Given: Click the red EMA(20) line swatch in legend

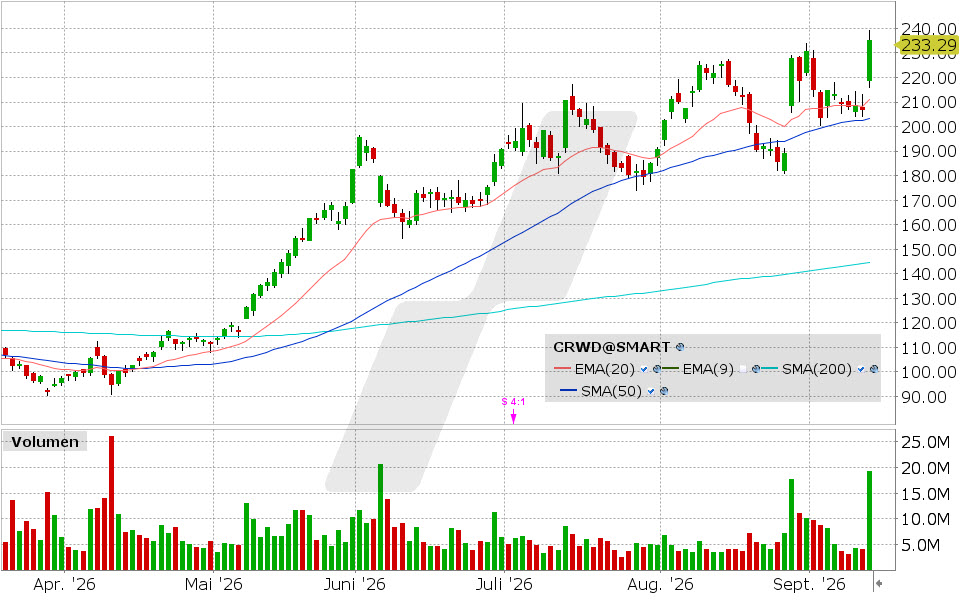Looking at the screenshot, I should tap(562, 369).
